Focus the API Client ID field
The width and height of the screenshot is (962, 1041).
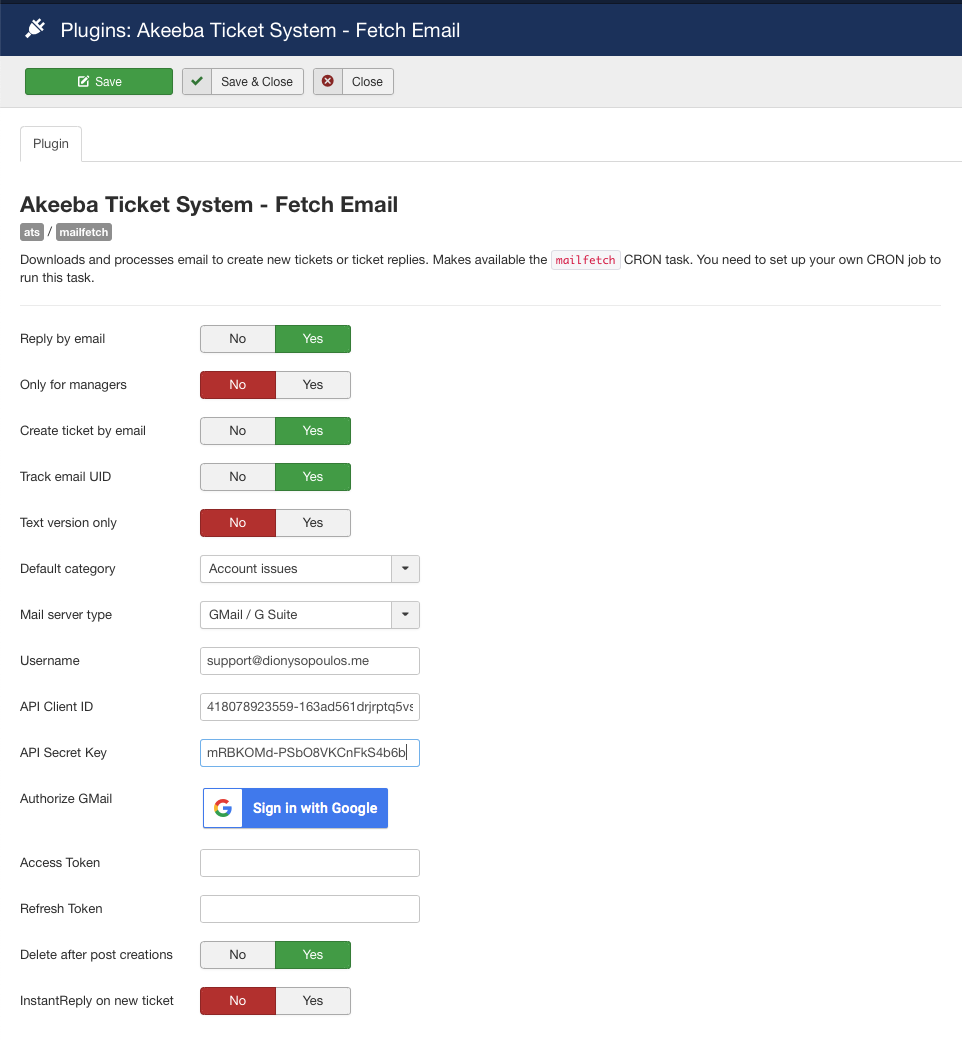pos(309,707)
